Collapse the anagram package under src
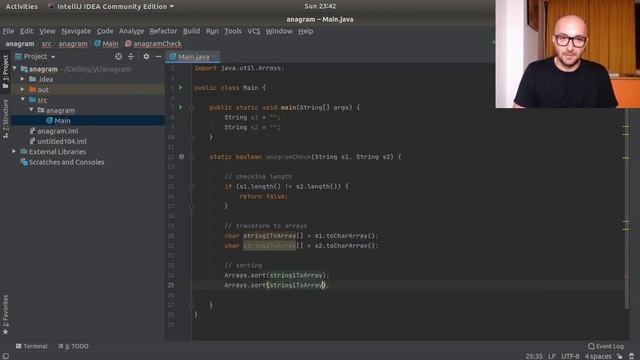 (x=31, y=110)
